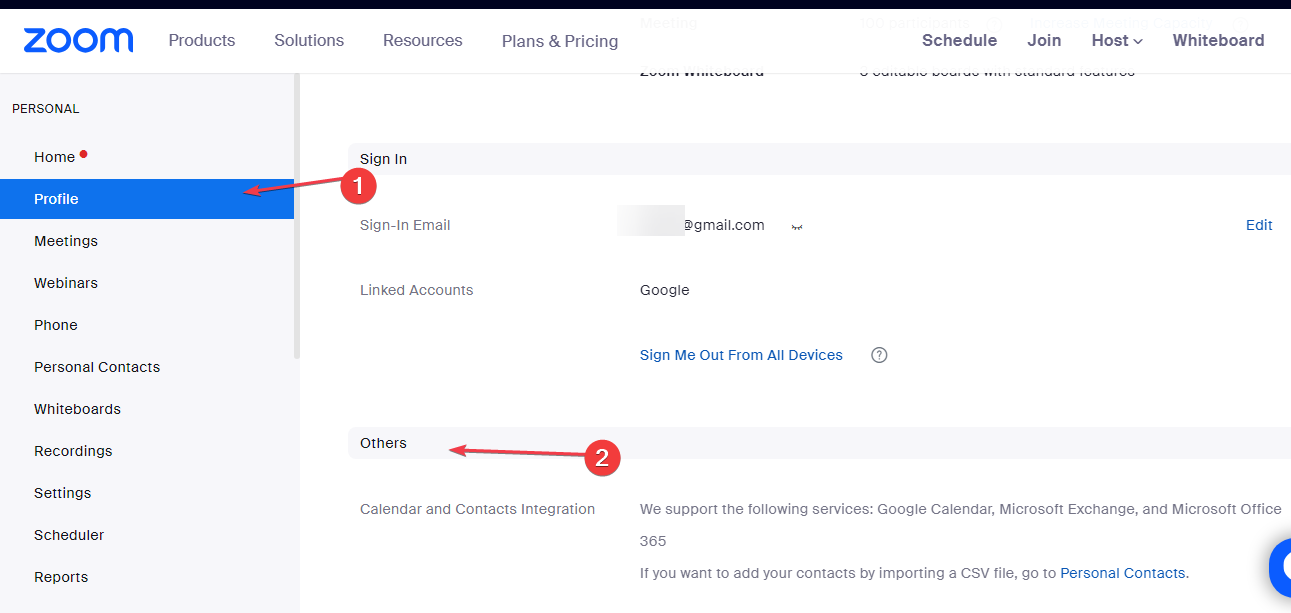This screenshot has height=613, width=1291.
Task: Click the Google linked account value
Action: point(665,290)
